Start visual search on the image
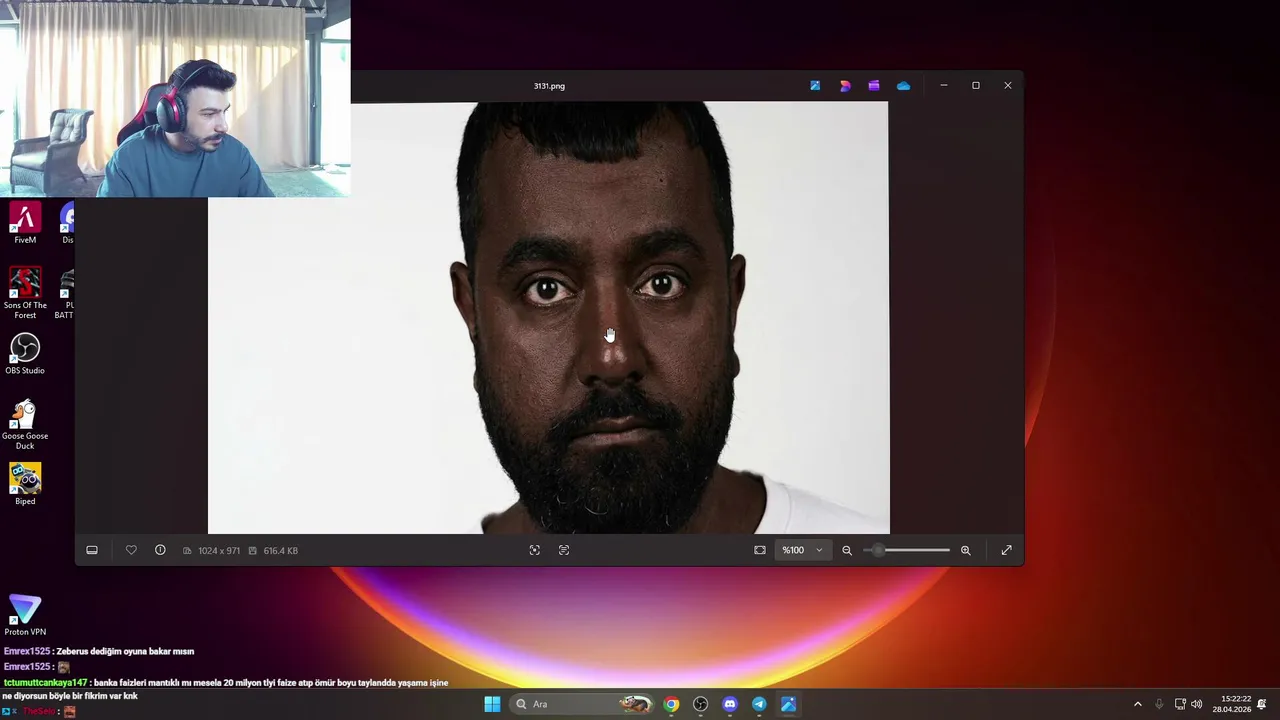This screenshot has height=720, width=1280. [535, 550]
